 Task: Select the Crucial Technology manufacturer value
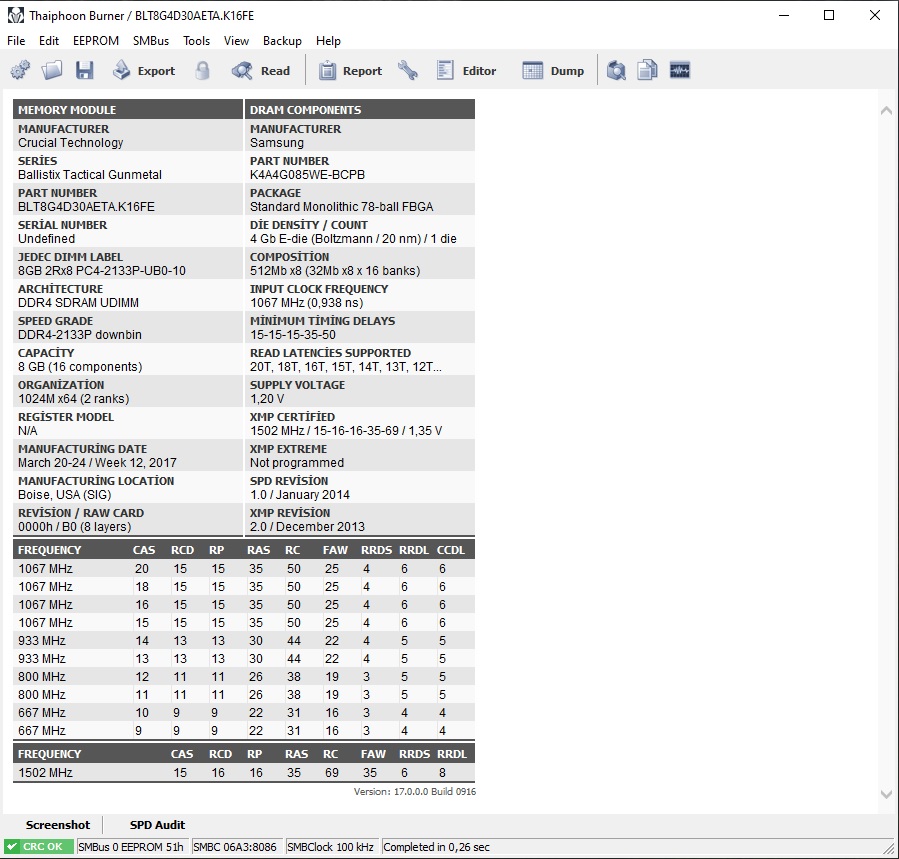71,143
